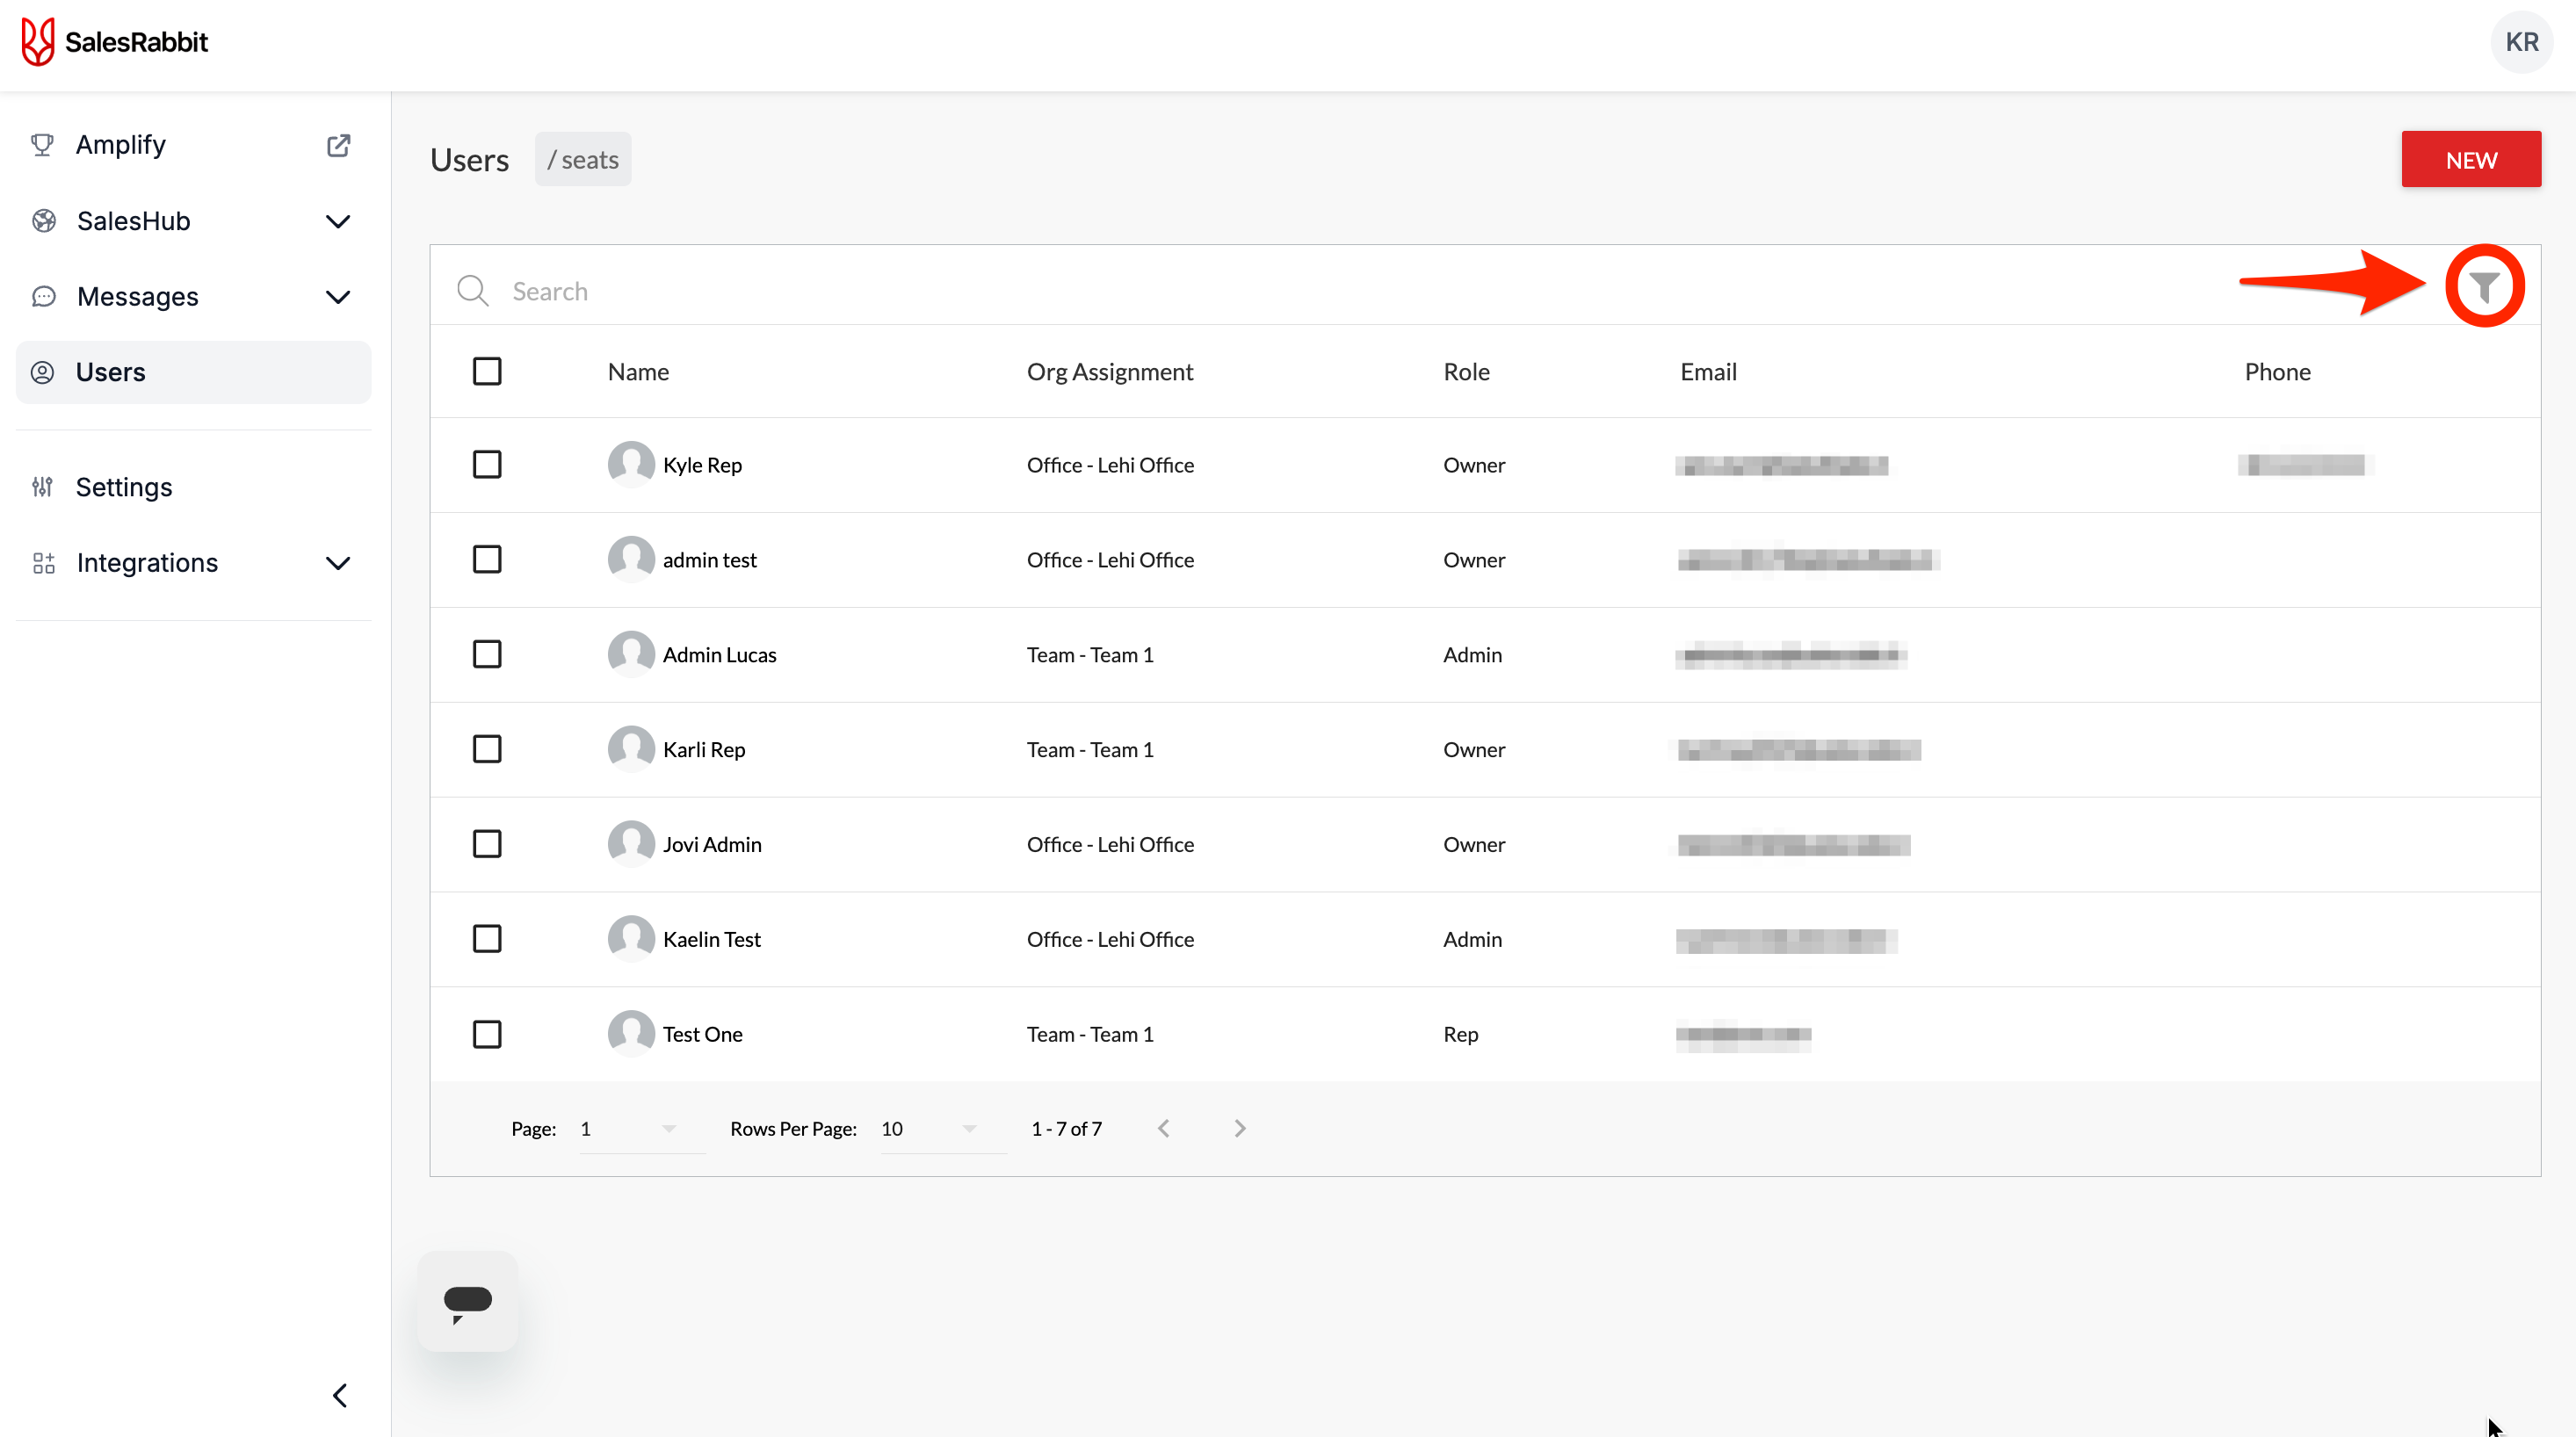Click the search magnifier icon
This screenshot has height=1437, width=2576.
click(472, 291)
